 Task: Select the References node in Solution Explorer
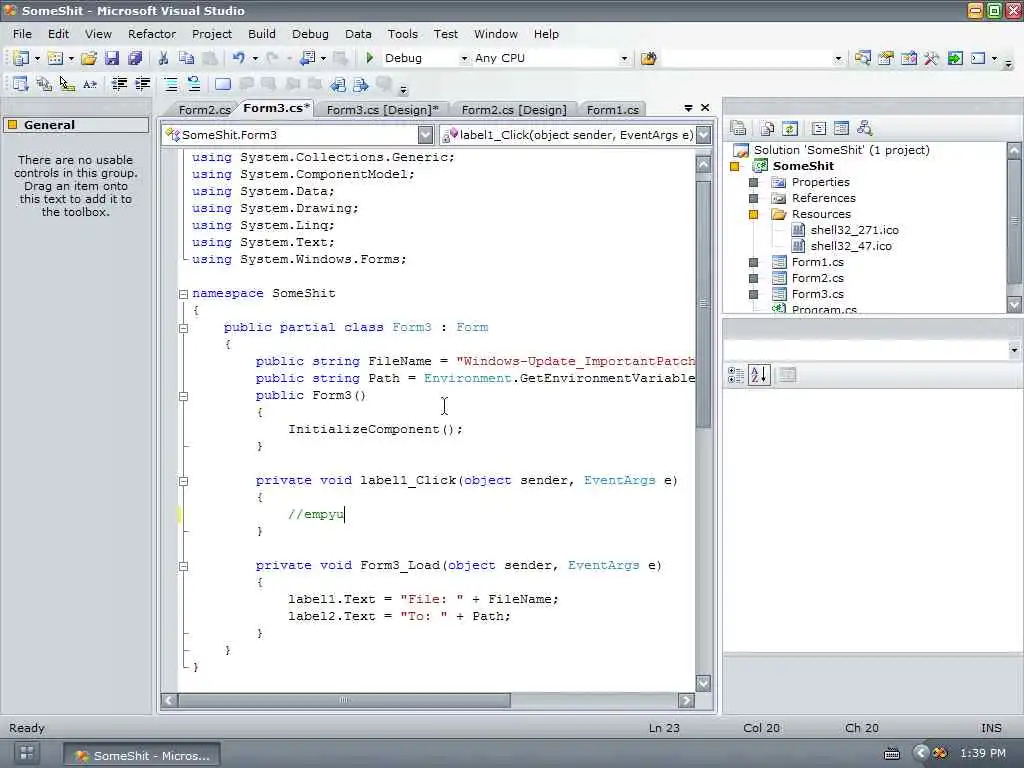click(823, 198)
